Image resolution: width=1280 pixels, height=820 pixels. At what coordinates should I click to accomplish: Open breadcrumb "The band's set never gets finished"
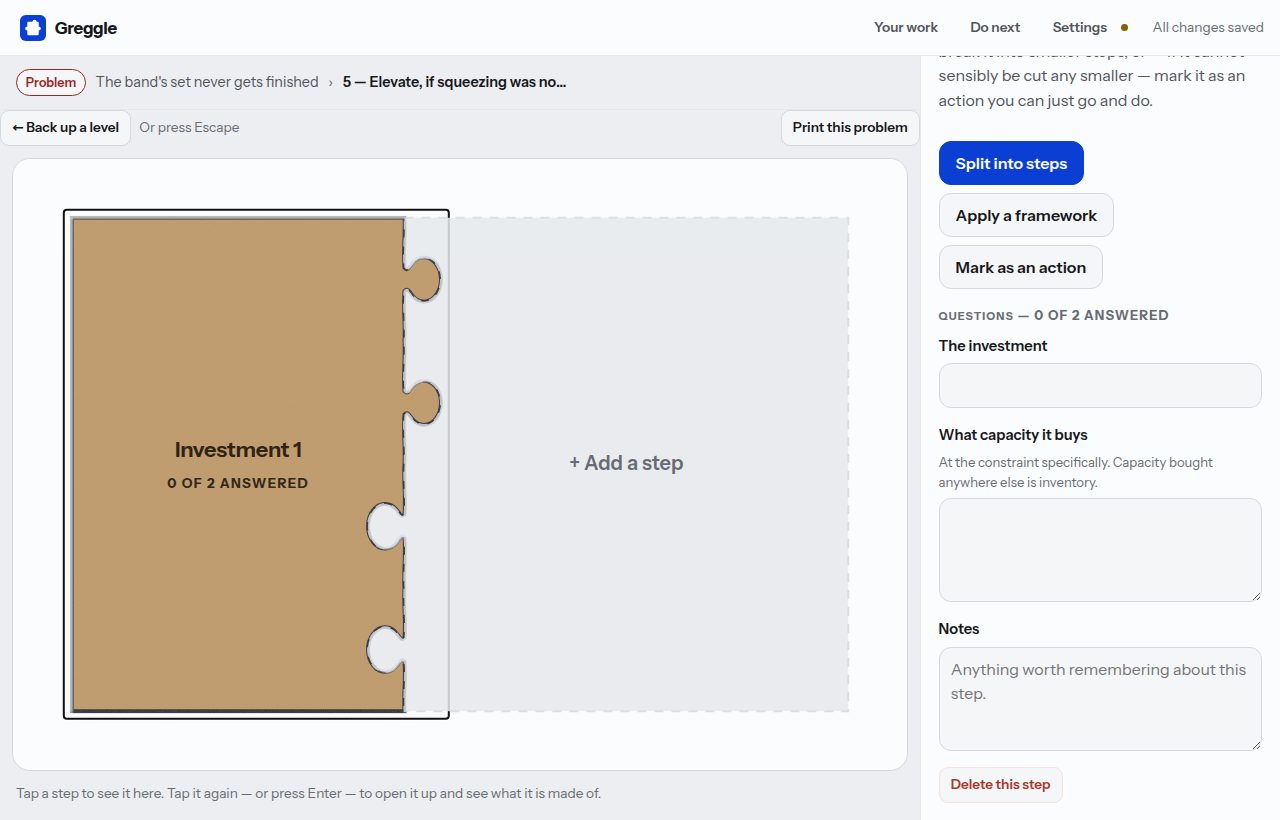click(207, 82)
